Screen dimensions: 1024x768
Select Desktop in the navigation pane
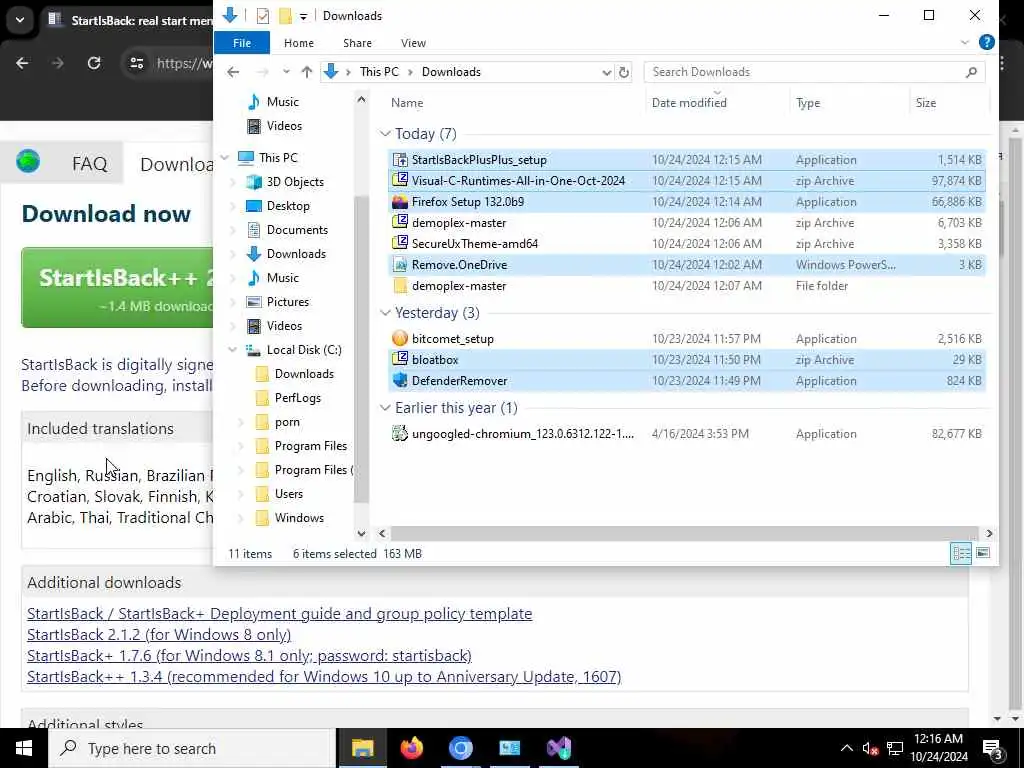coord(288,206)
